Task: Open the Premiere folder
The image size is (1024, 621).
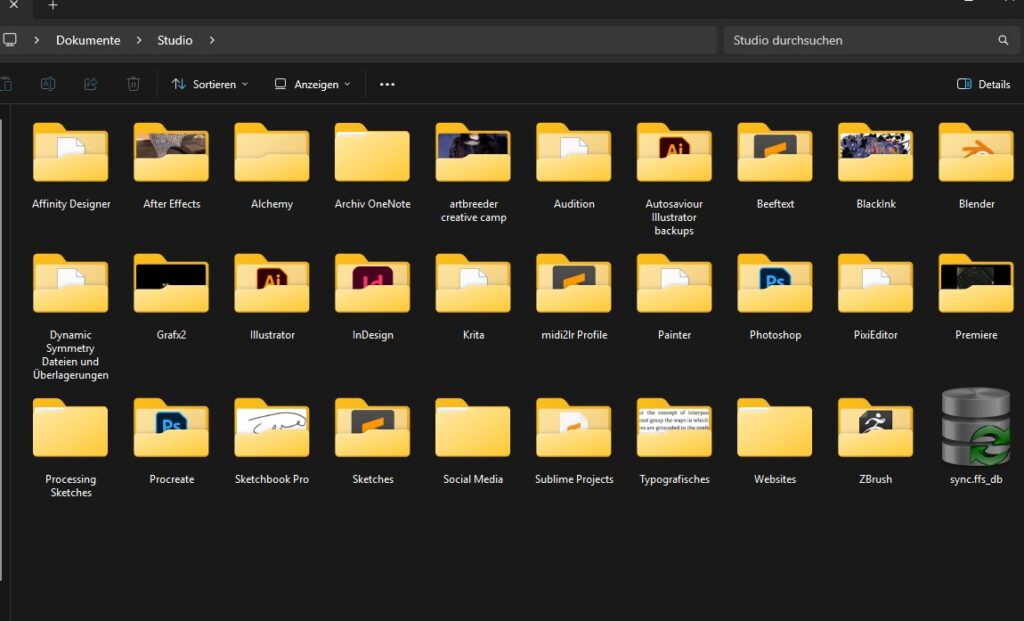Action: click(976, 283)
